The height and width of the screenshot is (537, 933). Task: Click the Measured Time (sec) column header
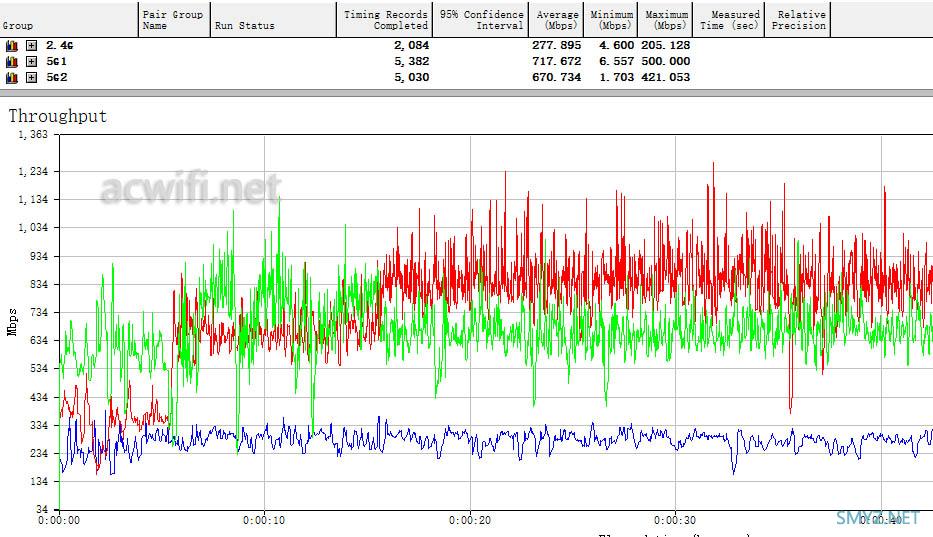click(x=728, y=20)
